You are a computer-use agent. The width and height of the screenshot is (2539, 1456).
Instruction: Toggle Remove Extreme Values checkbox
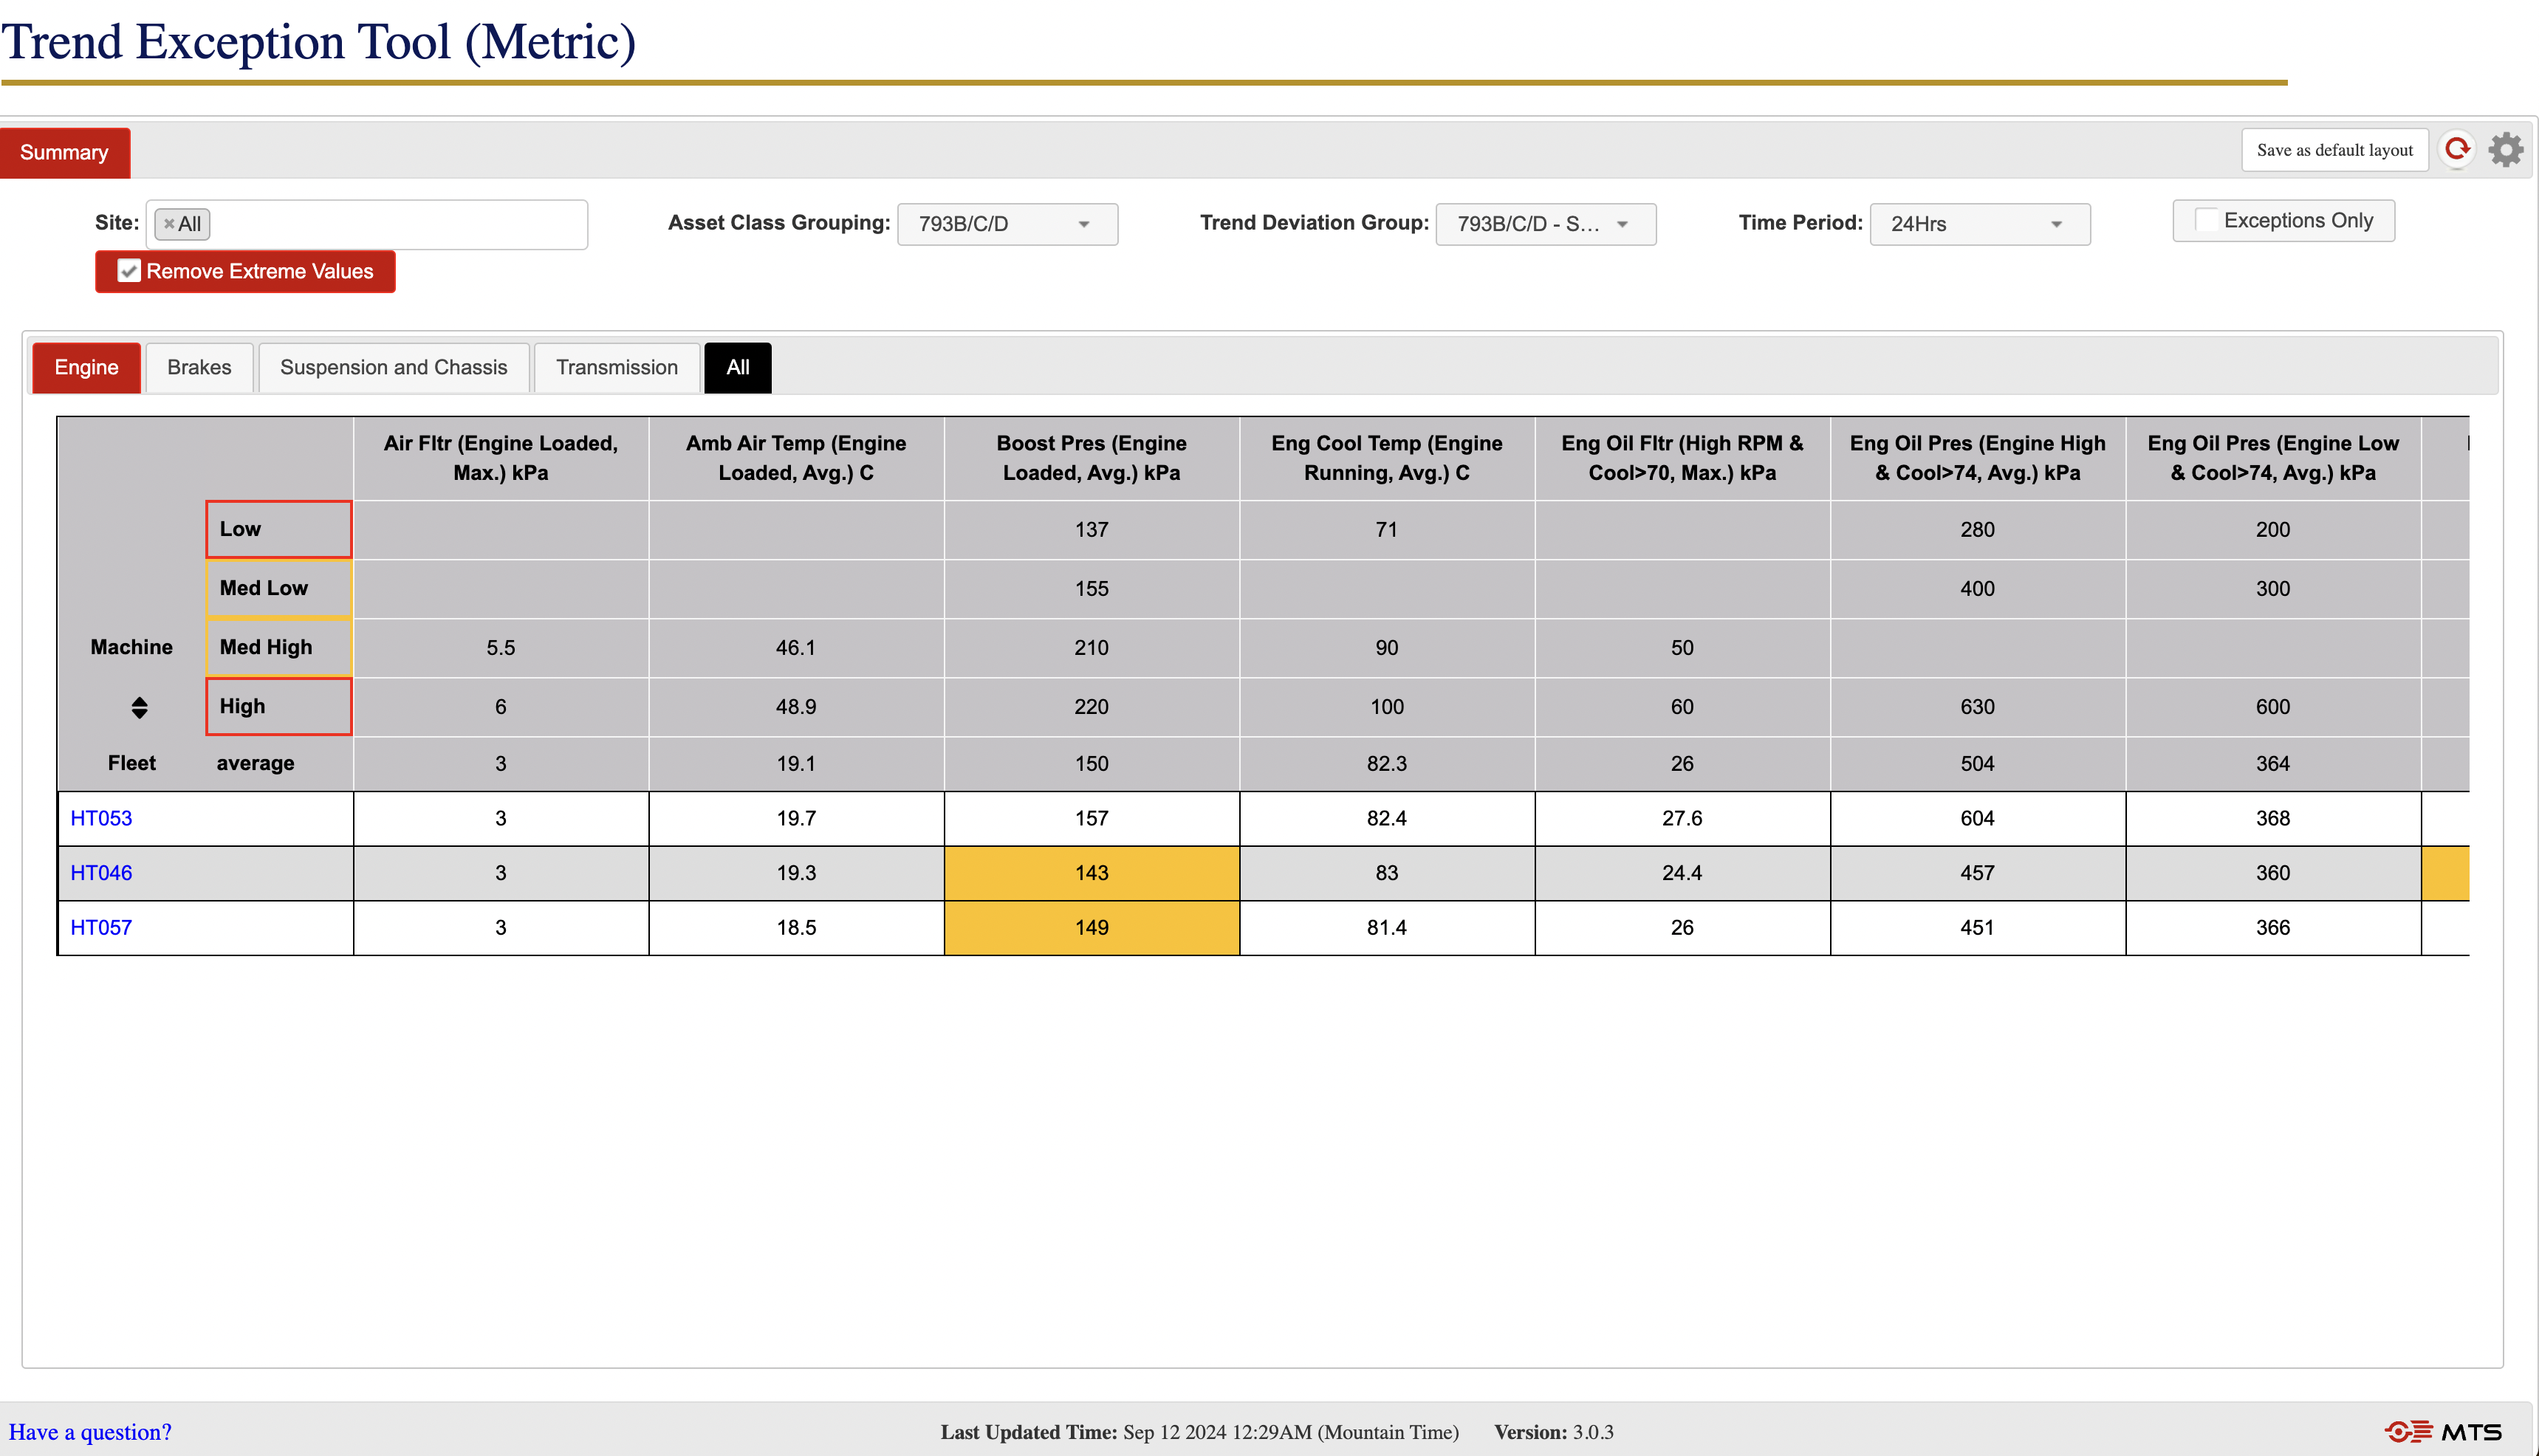point(129,272)
